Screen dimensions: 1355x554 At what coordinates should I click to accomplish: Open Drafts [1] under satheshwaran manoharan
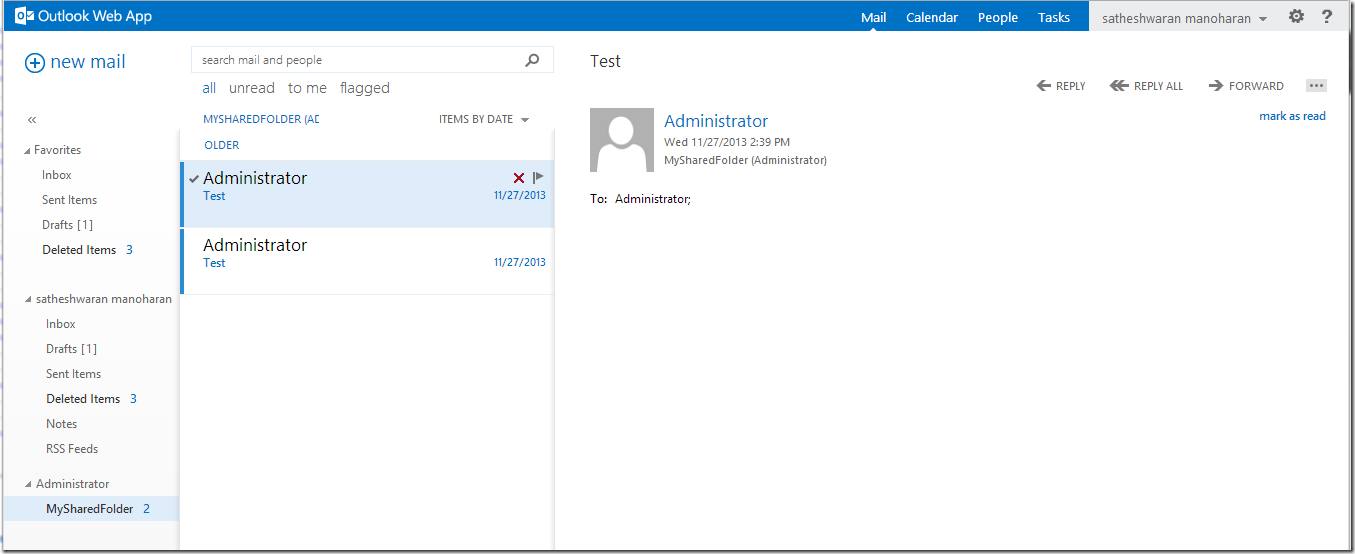[71, 349]
